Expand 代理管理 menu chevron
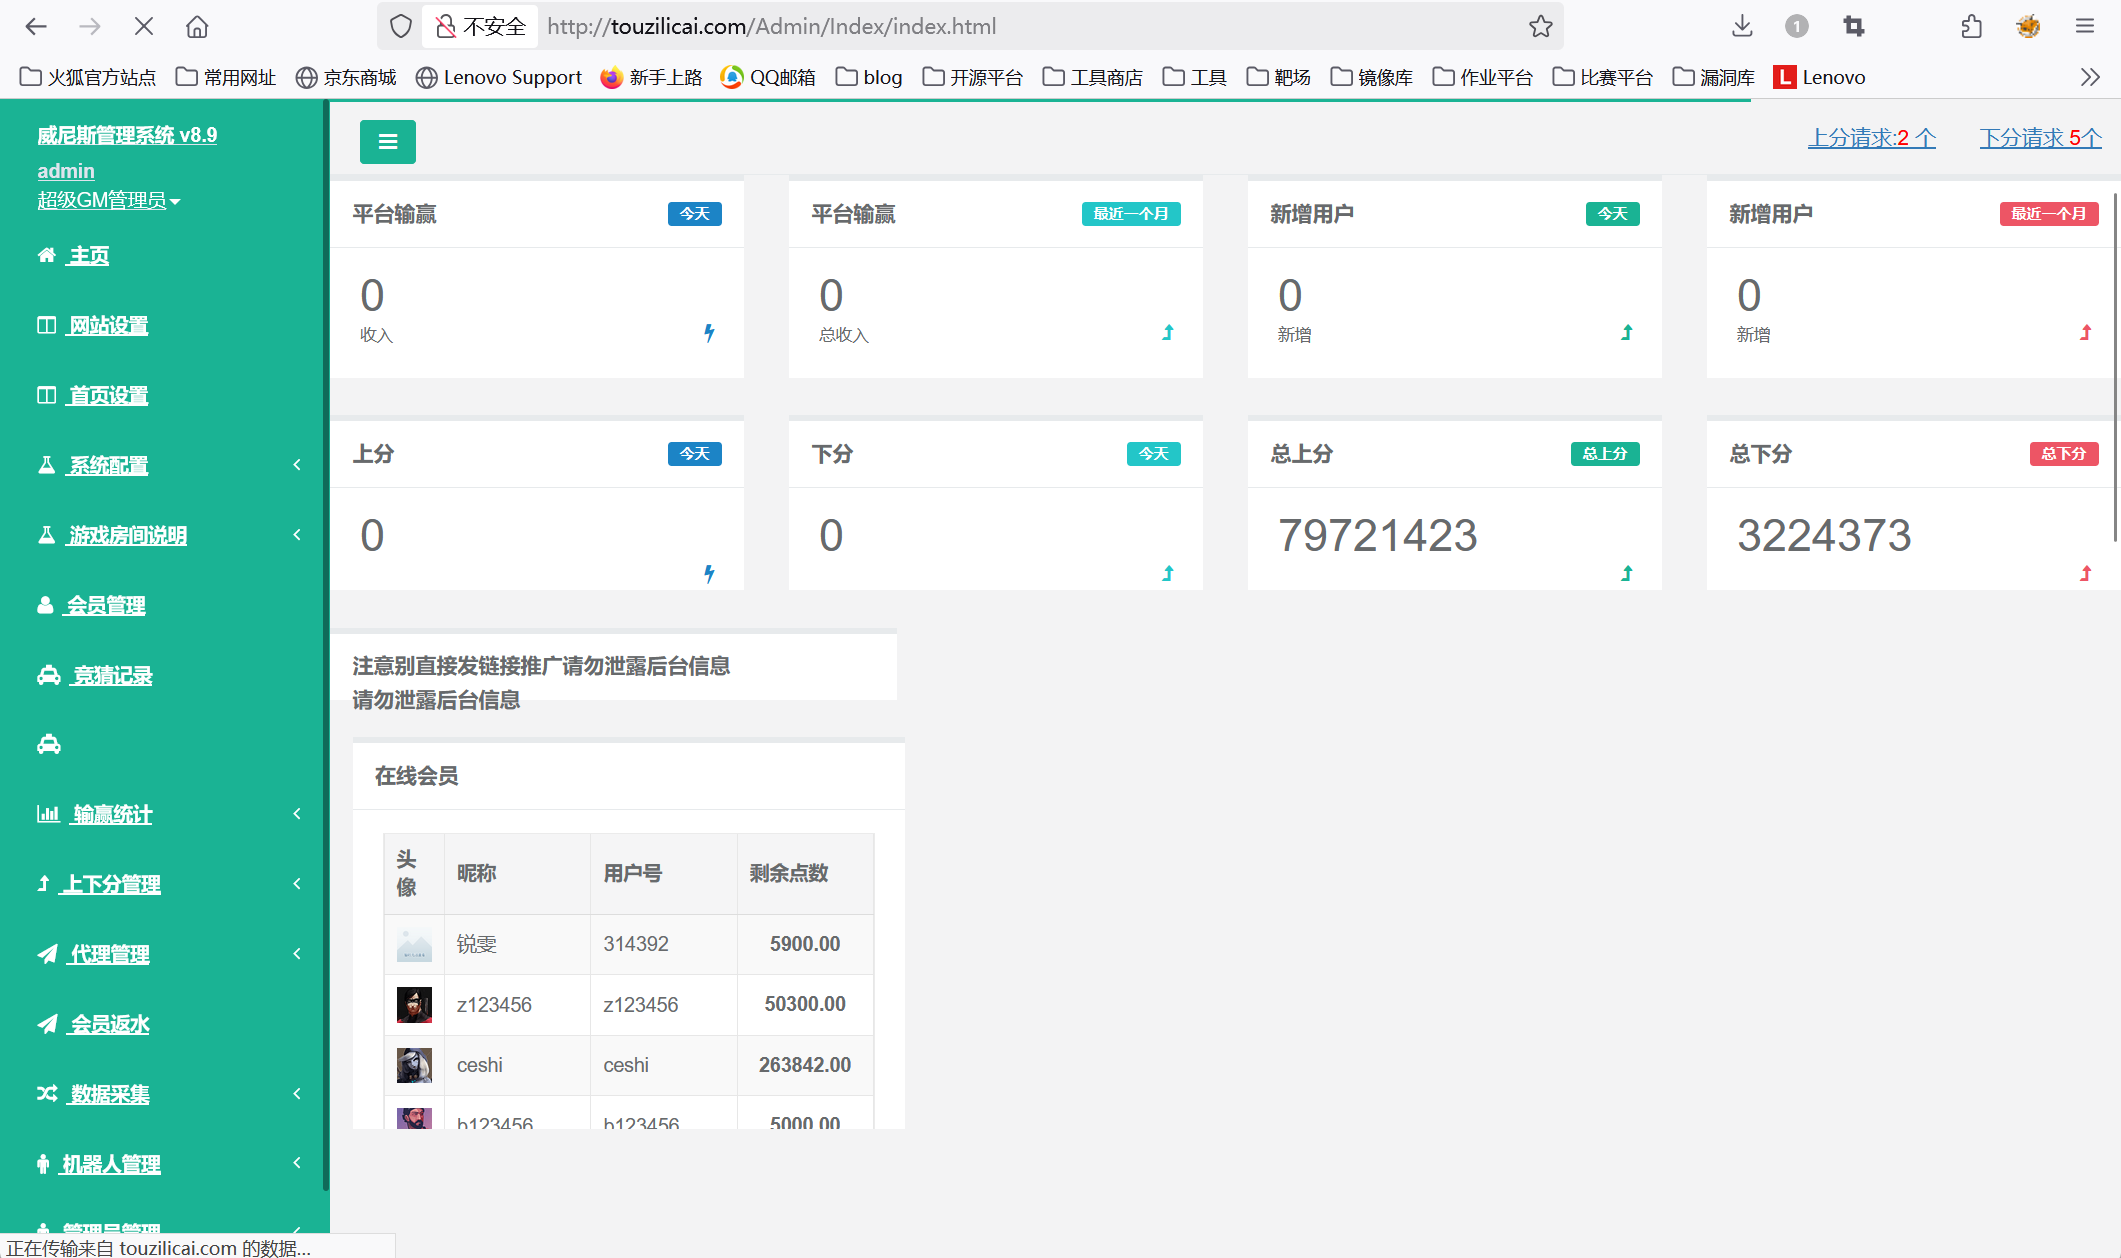The height and width of the screenshot is (1258, 2121). click(x=297, y=954)
